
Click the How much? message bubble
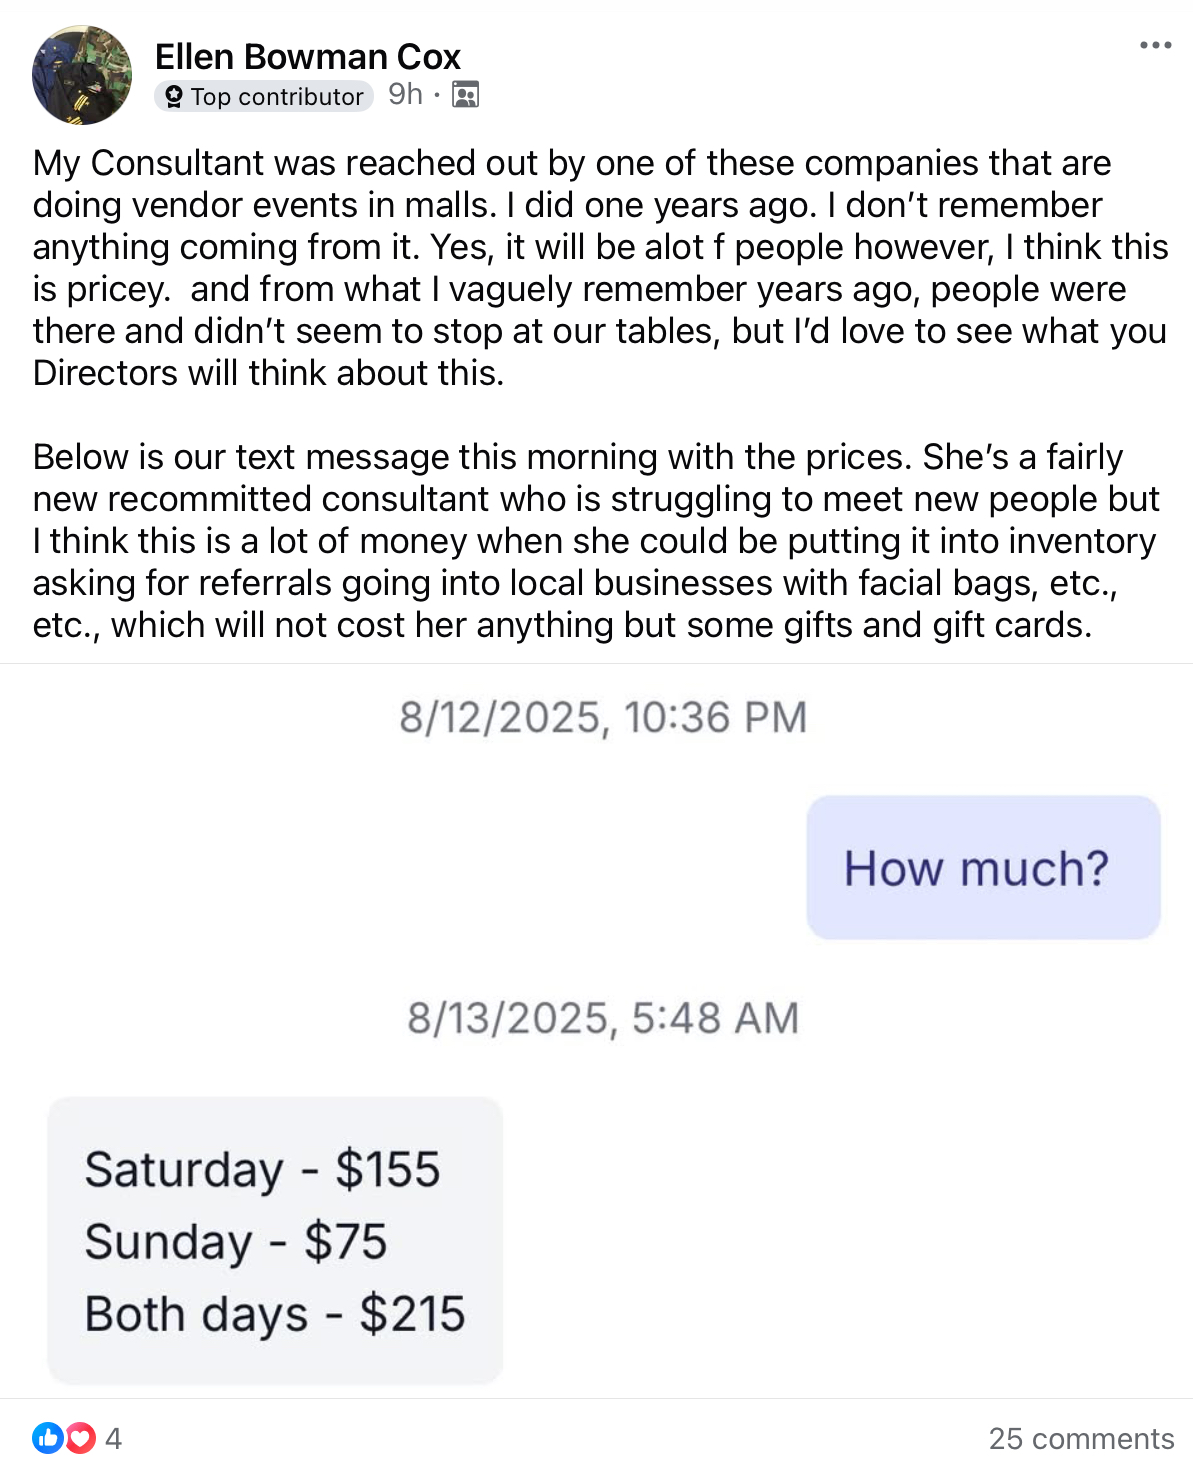tap(983, 867)
